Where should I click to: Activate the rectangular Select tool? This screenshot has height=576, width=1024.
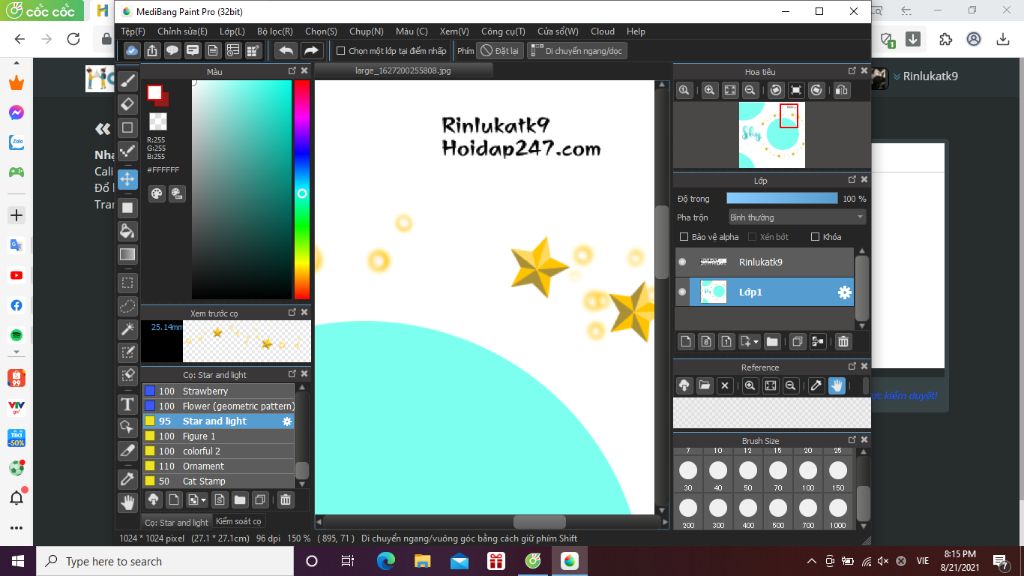[128, 283]
